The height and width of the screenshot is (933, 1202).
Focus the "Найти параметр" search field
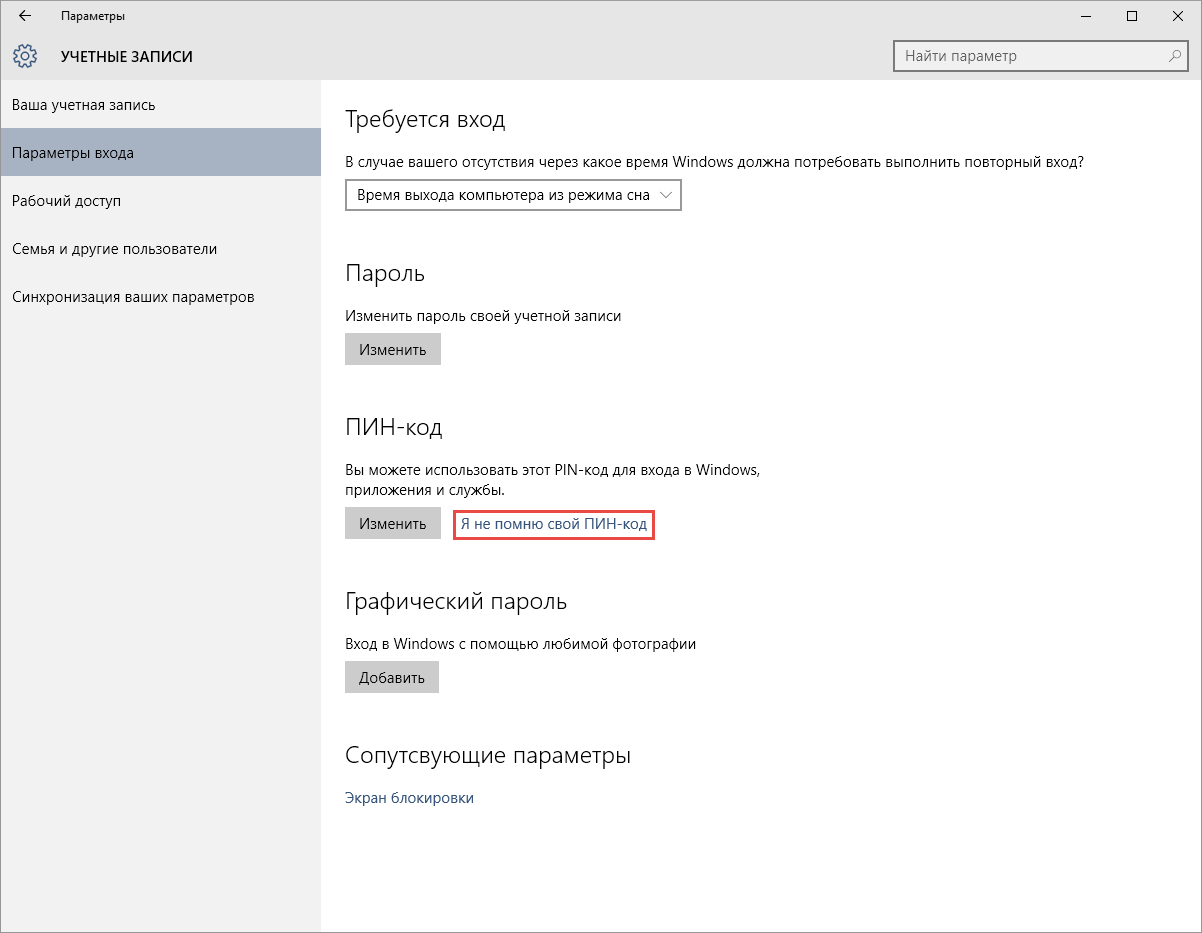point(1040,56)
